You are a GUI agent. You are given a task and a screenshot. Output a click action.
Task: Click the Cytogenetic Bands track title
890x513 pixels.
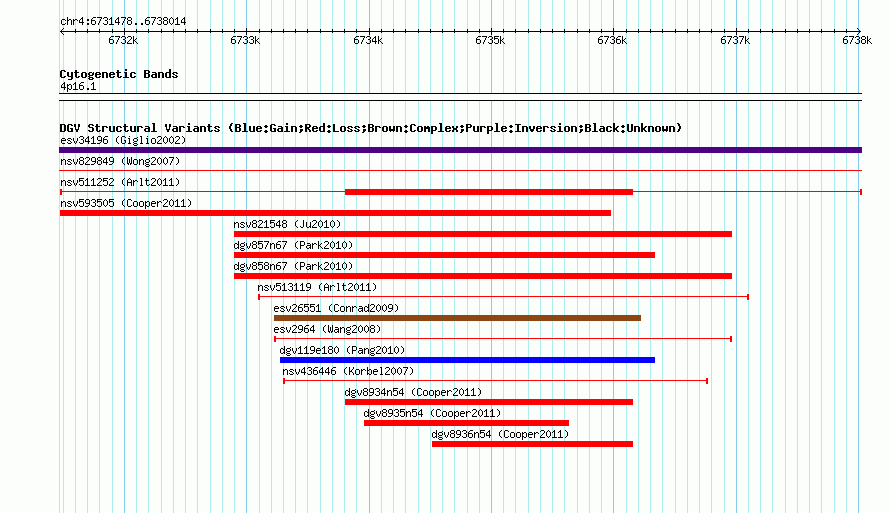pos(119,74)
